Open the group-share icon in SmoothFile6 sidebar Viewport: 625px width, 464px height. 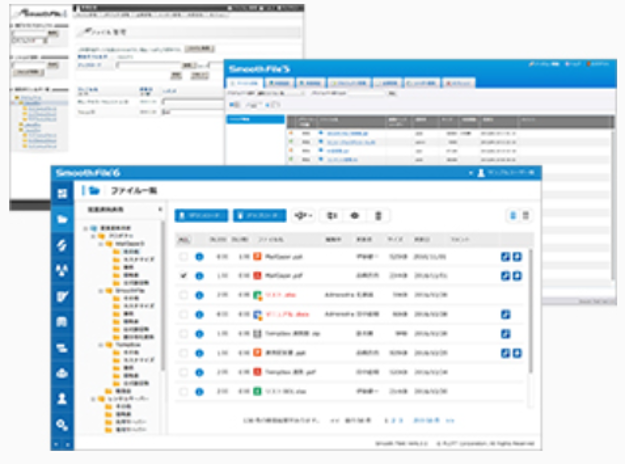point(62,271)
